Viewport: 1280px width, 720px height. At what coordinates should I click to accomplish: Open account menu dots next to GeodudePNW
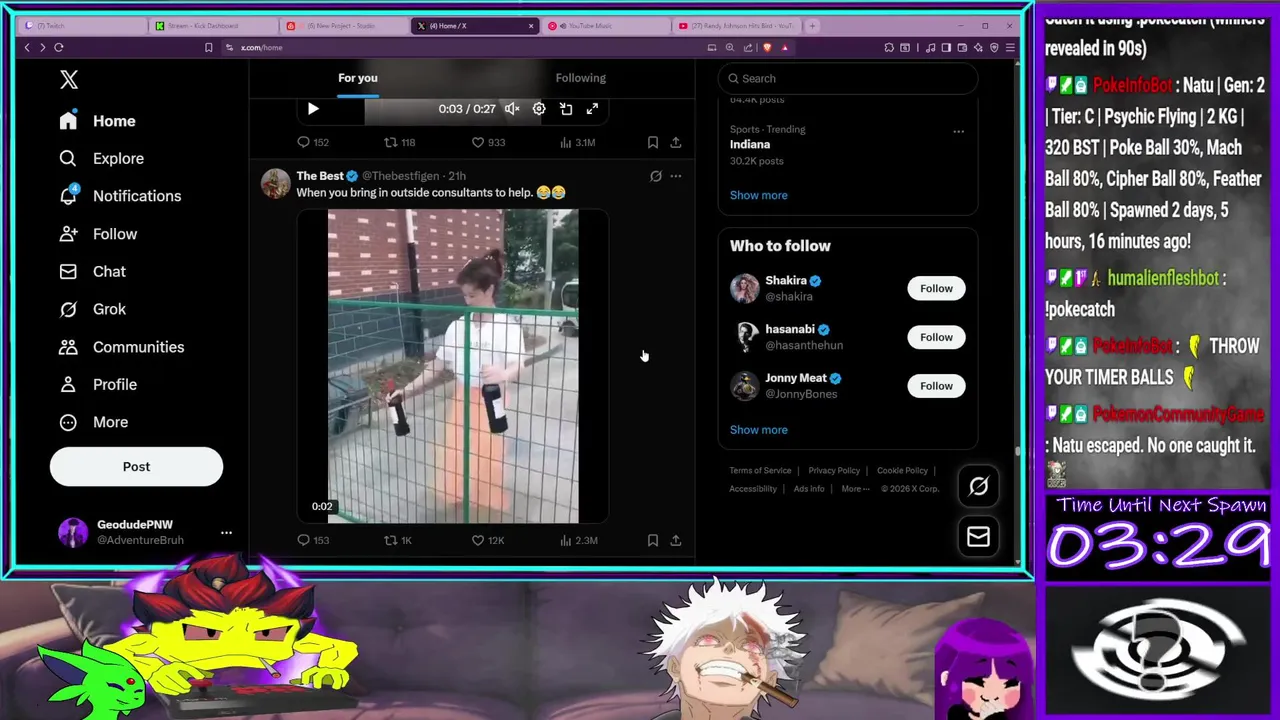pos(226,532)
